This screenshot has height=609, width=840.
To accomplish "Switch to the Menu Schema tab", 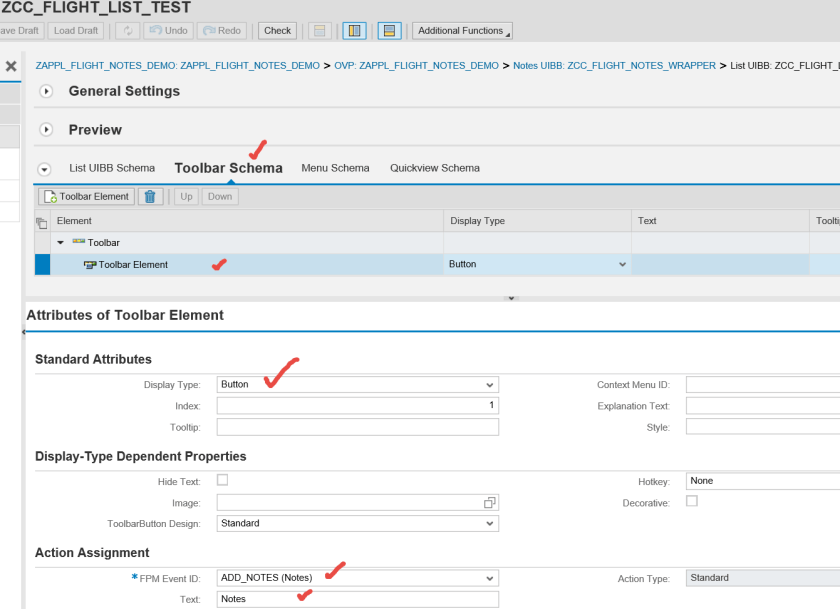I will point(335,168).
